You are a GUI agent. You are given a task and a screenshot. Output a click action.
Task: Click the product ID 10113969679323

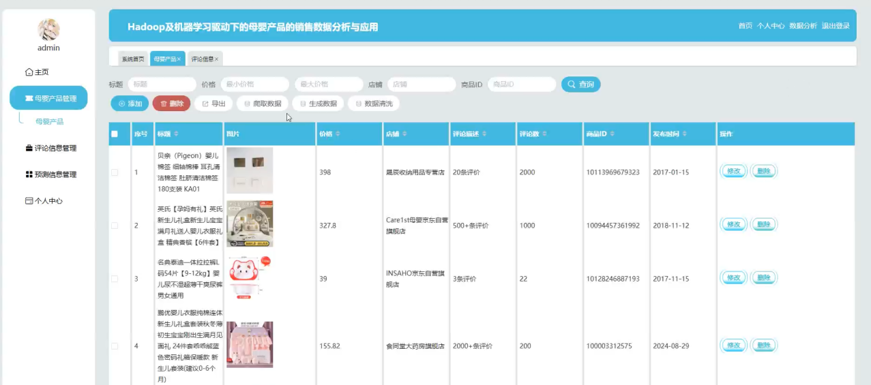pyautogui.click(x=613, y=173)
